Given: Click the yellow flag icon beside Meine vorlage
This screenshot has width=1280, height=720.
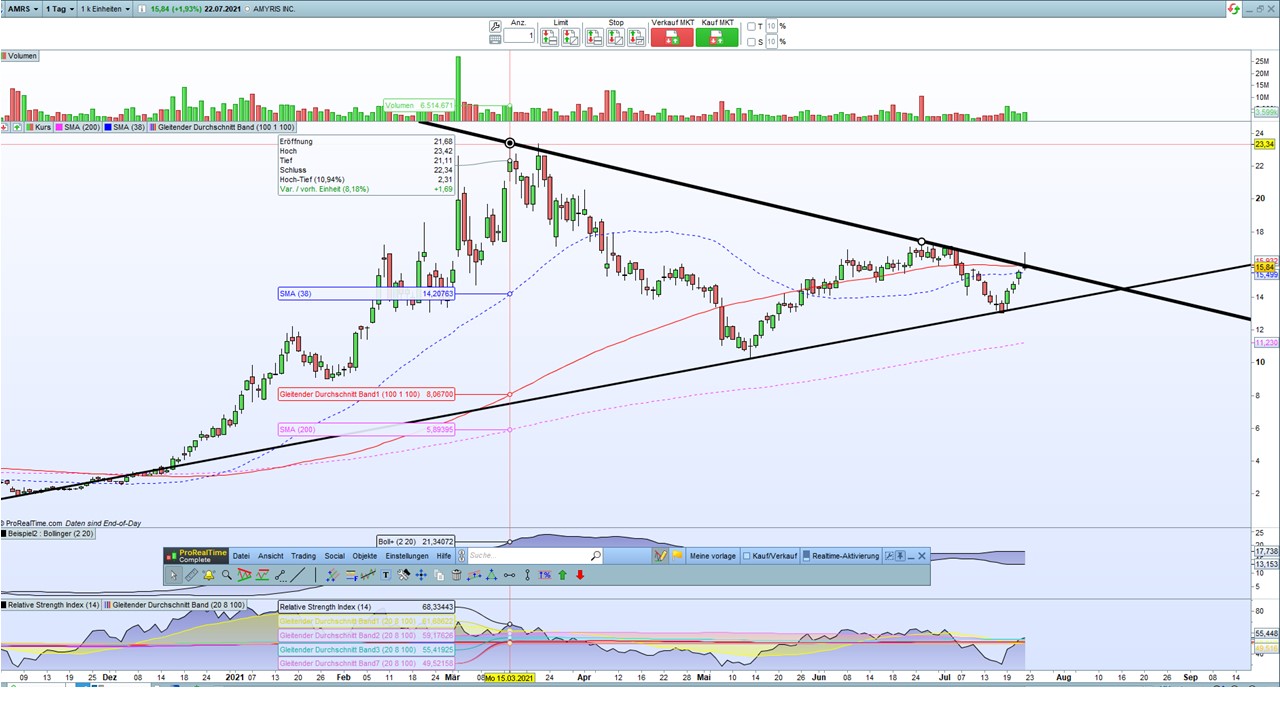Looking at the screenshot, I should 678,556.
